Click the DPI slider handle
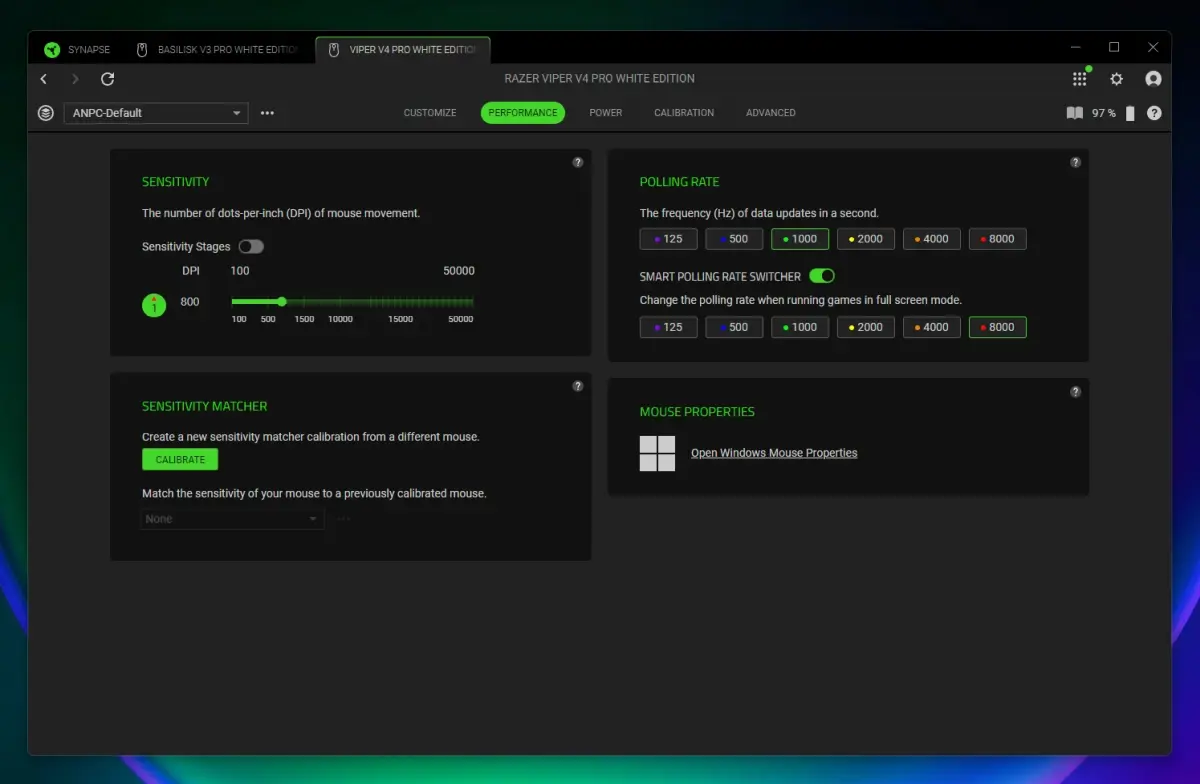Image resolution: width=1200 pixels, height=784 pixels. click(x=282, y=301)
